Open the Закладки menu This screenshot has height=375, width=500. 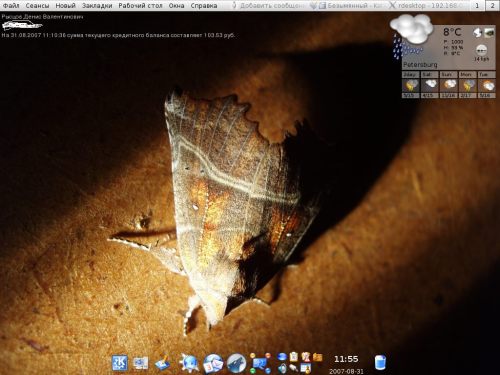point(97,6)
